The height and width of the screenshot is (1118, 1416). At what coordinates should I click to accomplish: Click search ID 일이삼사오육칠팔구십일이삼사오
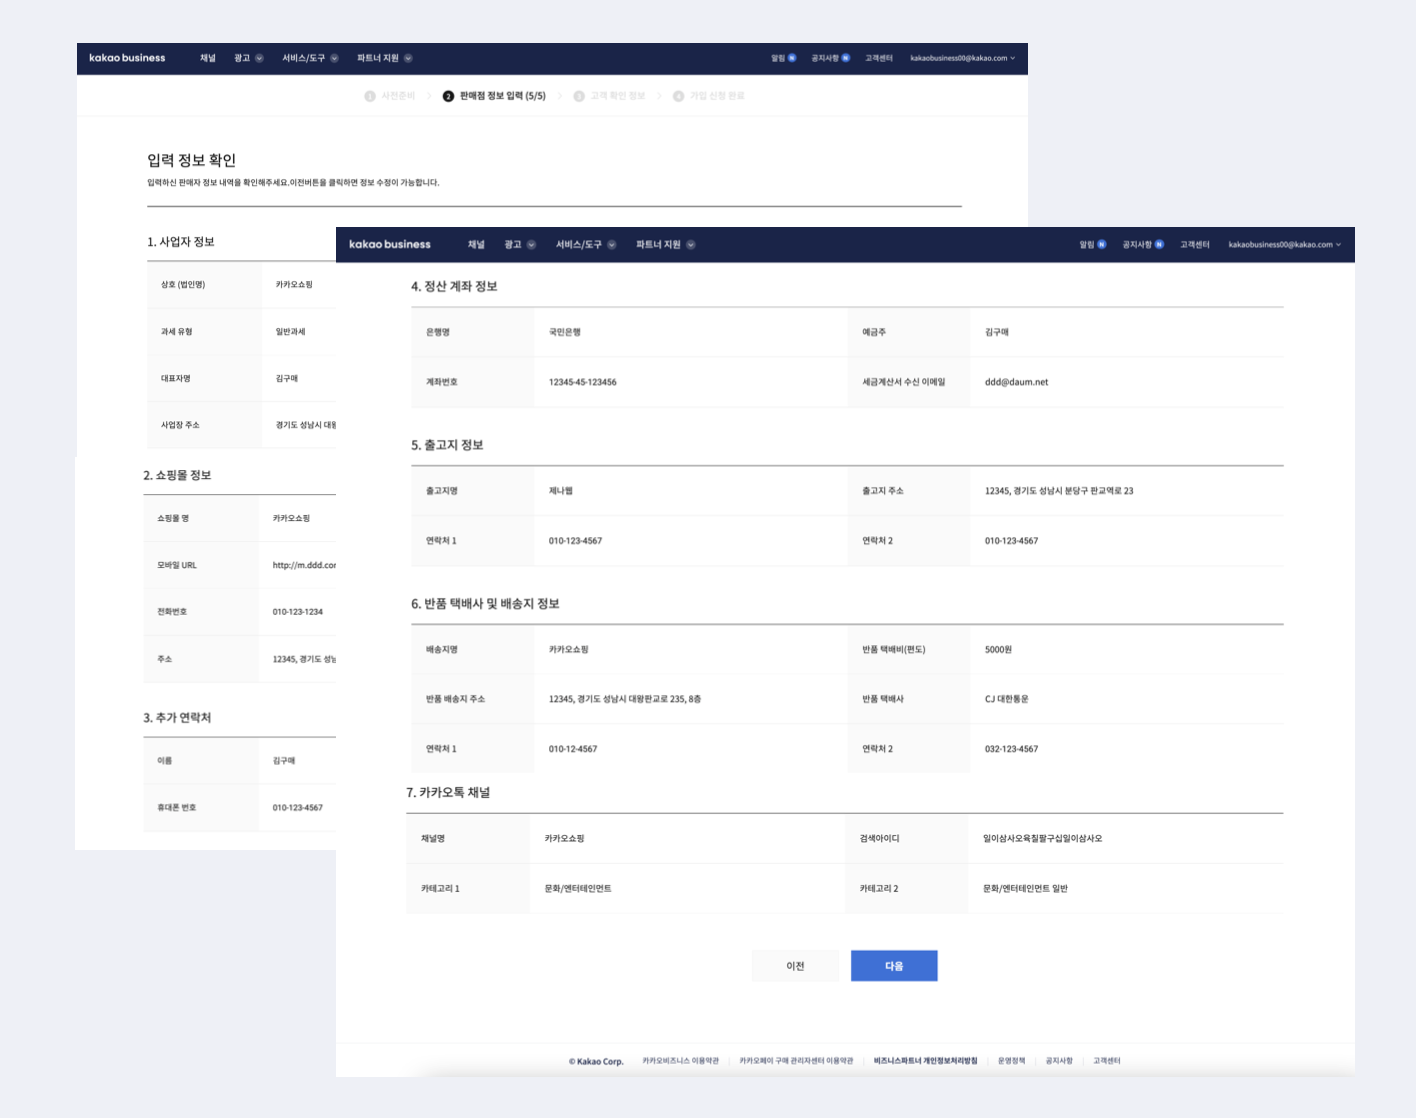[x=1043, y=839]
